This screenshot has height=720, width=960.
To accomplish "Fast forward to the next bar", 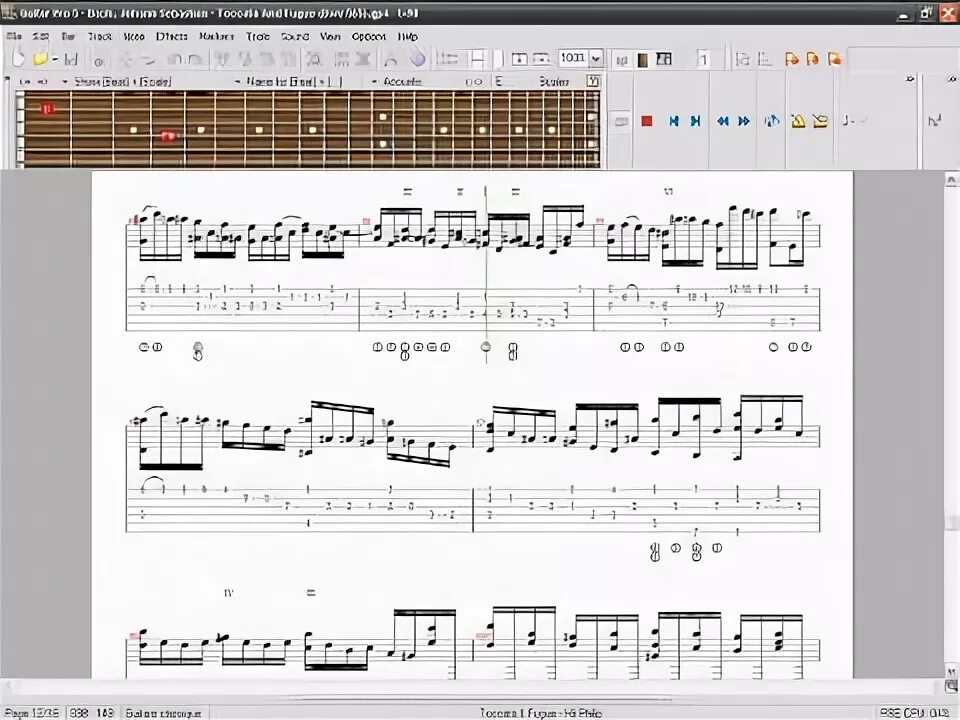I will click(744, 121).
